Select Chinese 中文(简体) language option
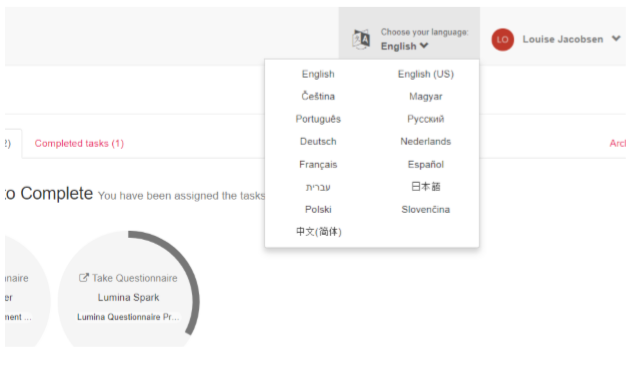Screen dimensions: 636x366 [318, 232]
